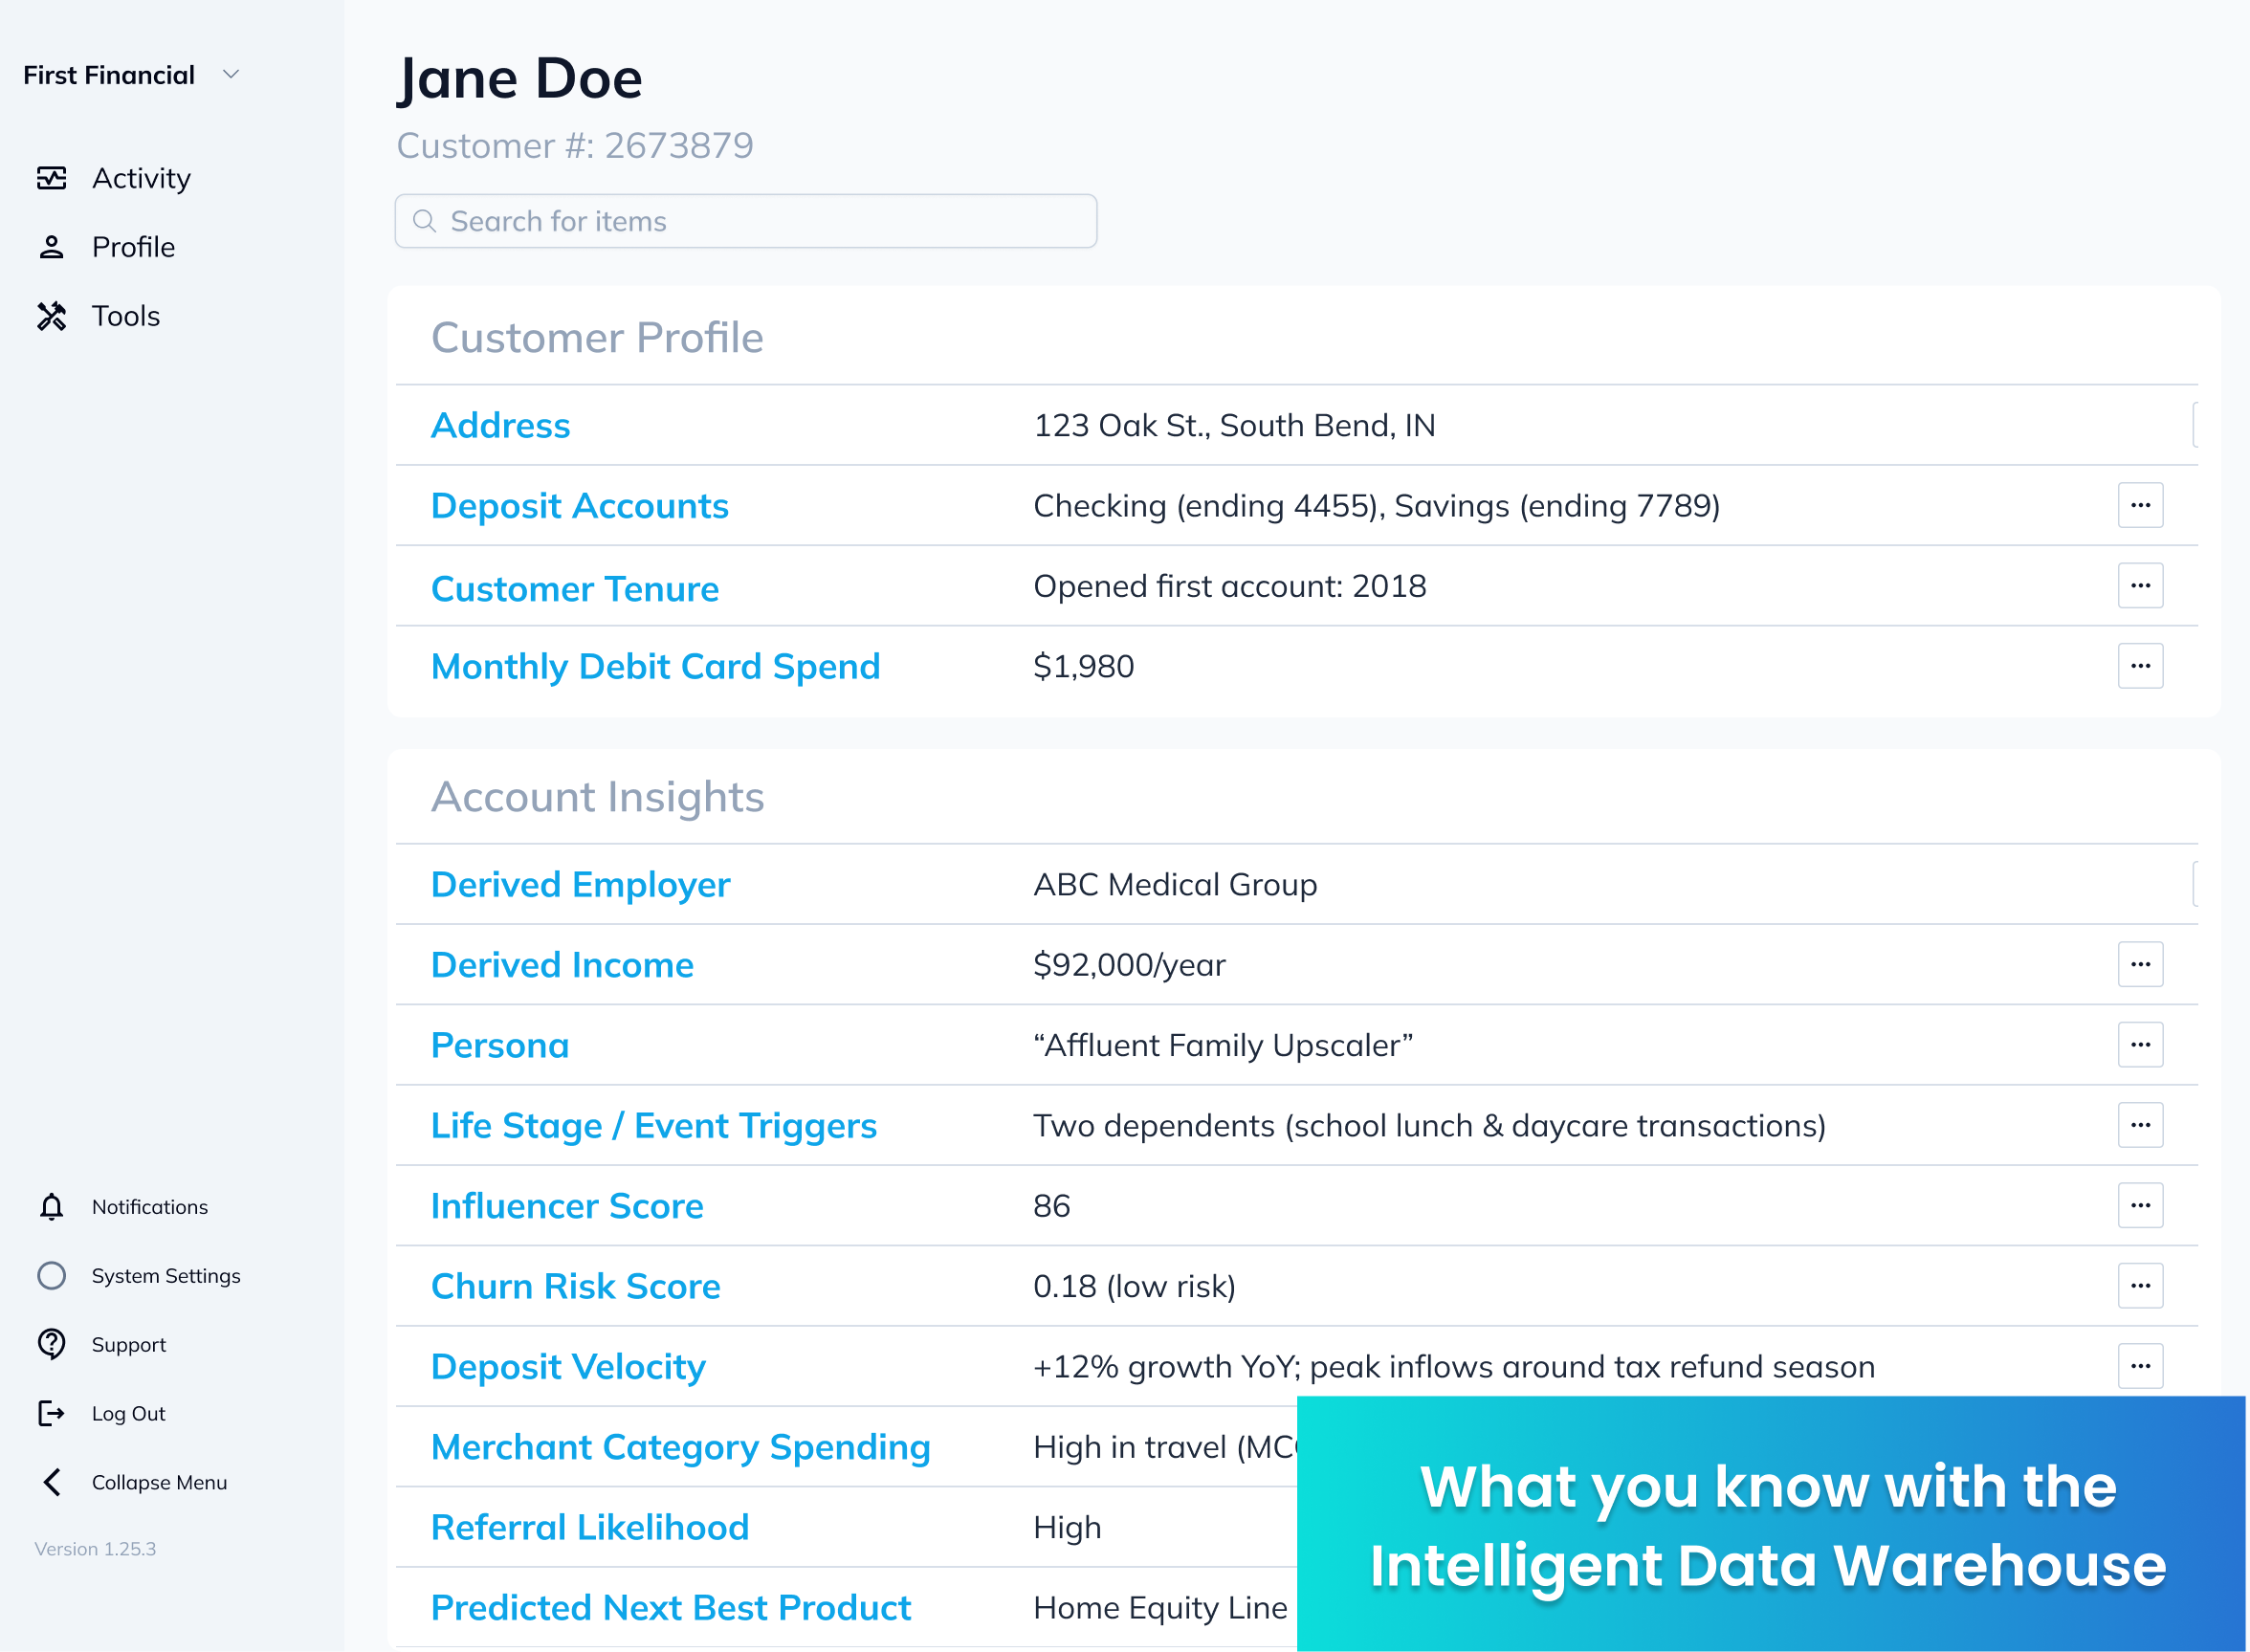Open the Activity menu item
Screen dimensions: 2250x1652
click(141, 178)
